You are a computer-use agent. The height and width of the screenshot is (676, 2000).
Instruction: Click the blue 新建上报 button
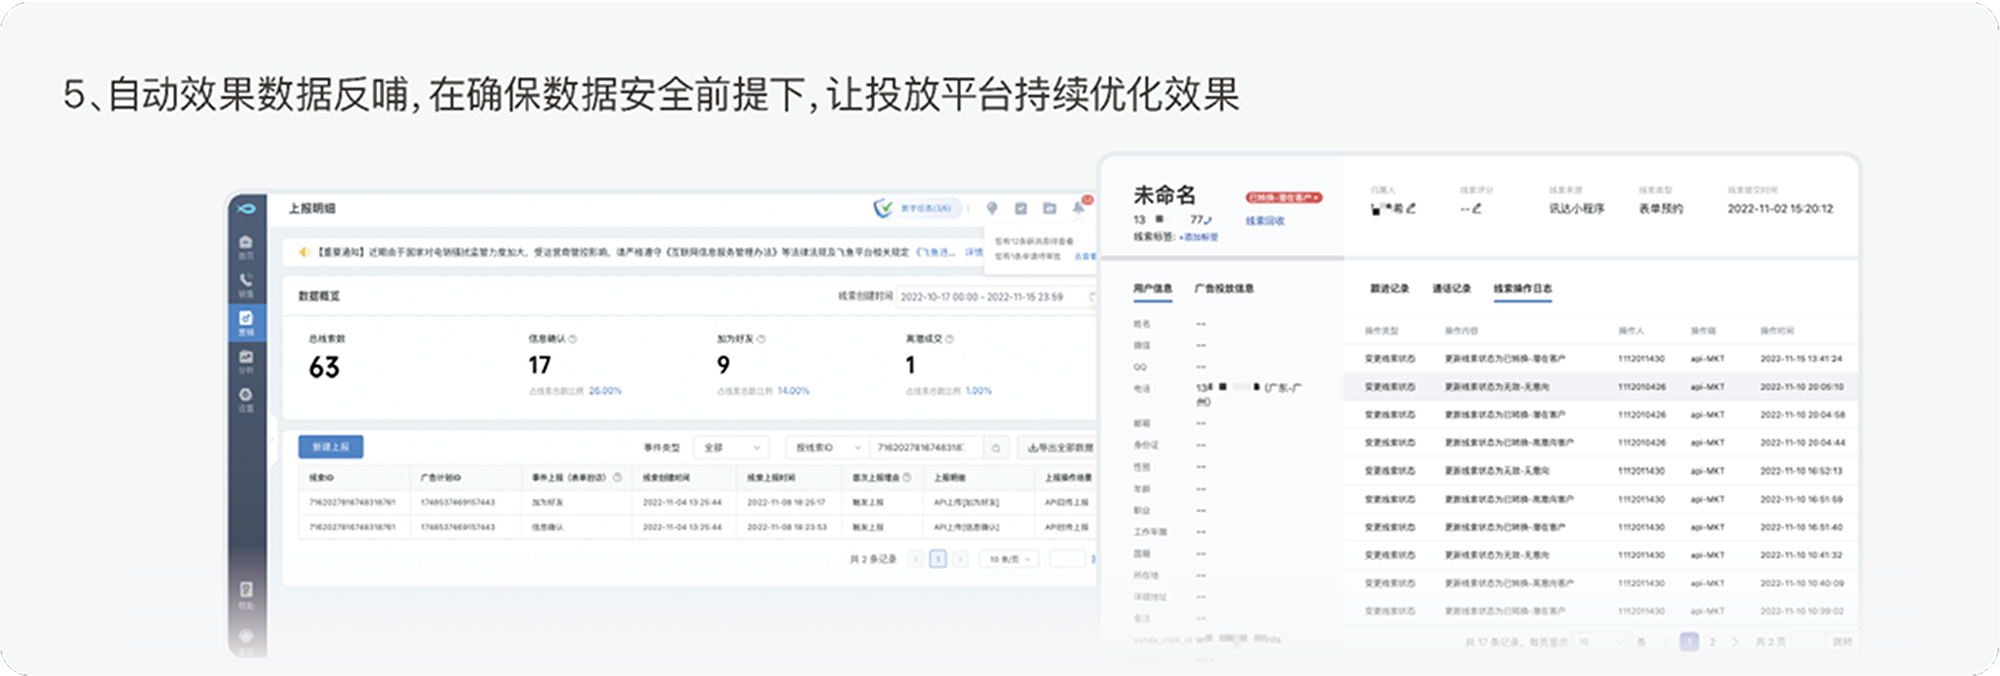point(331,447)
